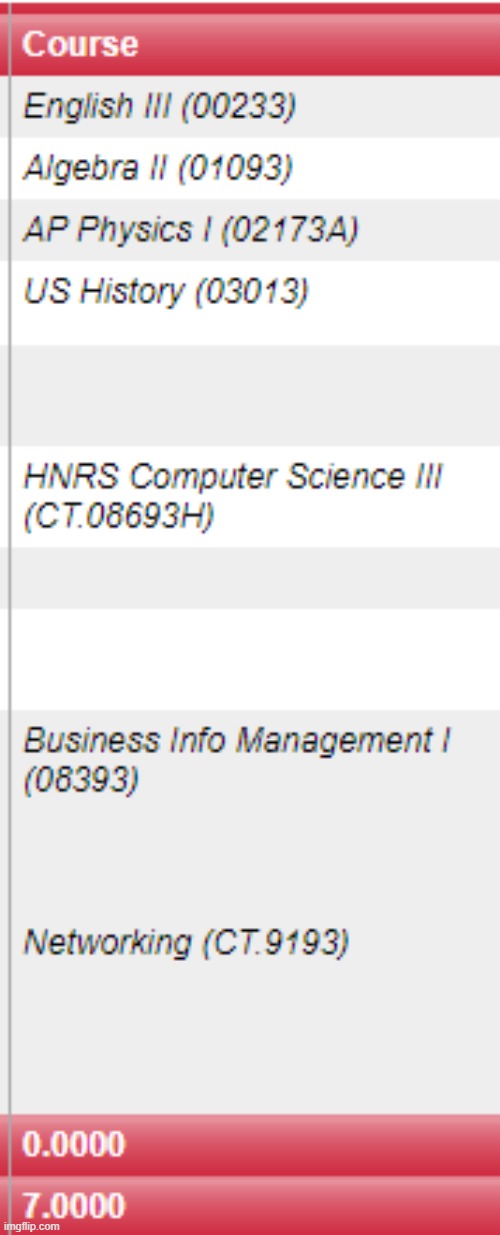500x1235 pixels.
Task: Click the blank white row above Business Info Management
Action: [x=255, y=660]
